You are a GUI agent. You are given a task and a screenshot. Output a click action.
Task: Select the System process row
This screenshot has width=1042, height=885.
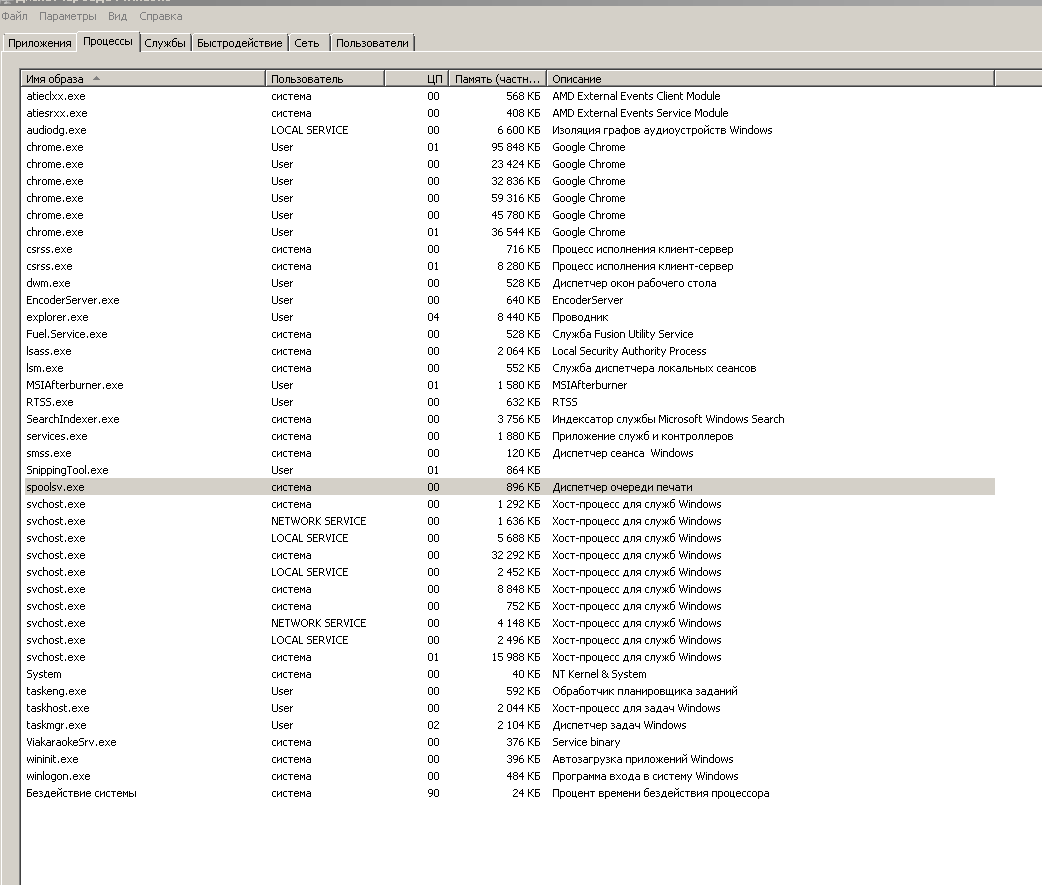[x=510, y=674]
